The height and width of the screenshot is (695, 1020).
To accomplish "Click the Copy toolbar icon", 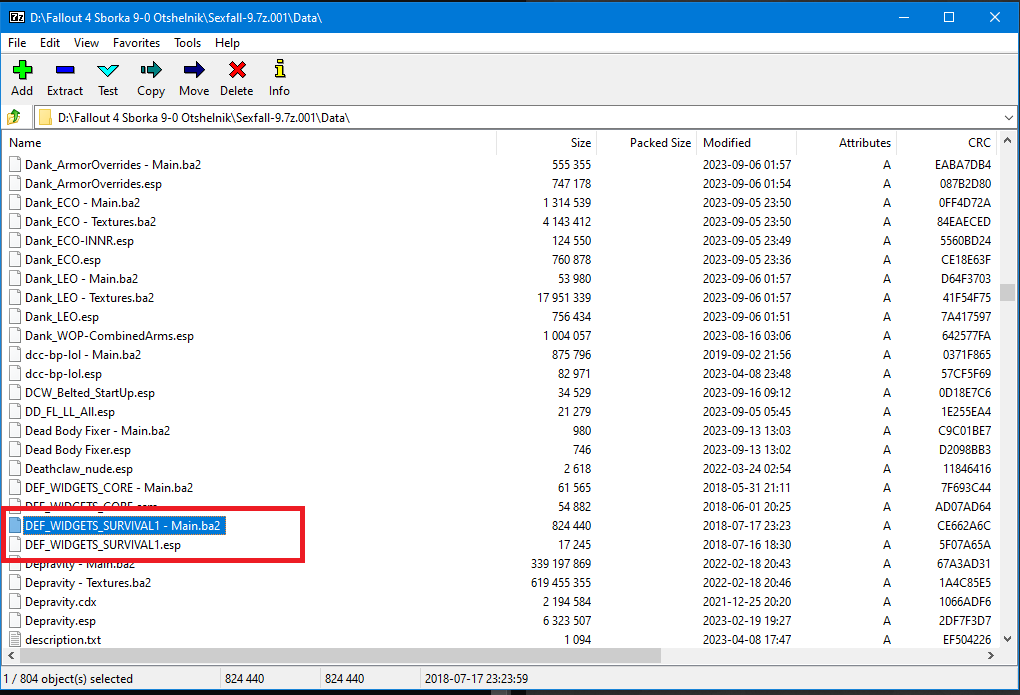I will click(x=151, y=78).
